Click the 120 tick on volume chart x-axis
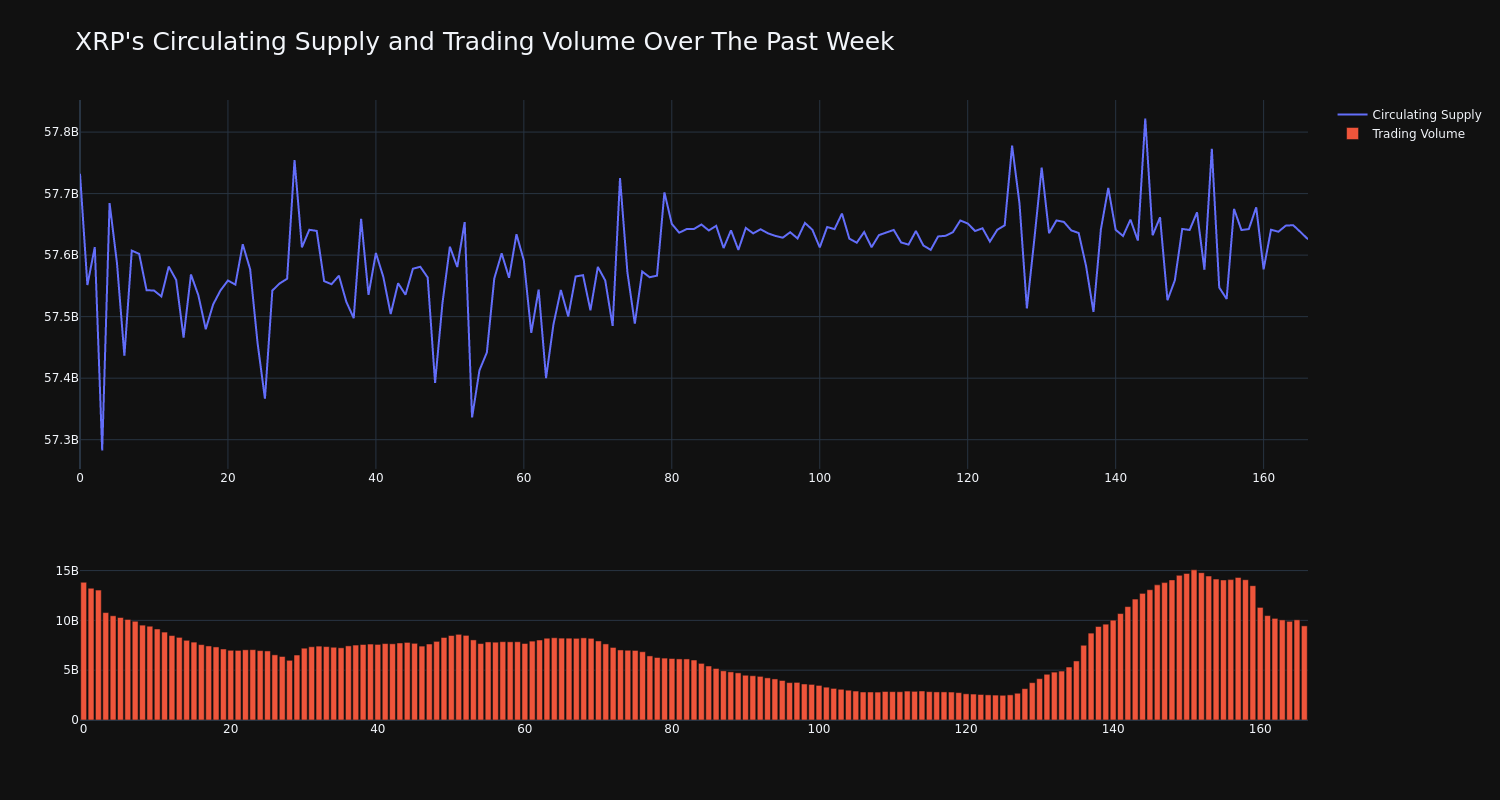 [966, 729]
